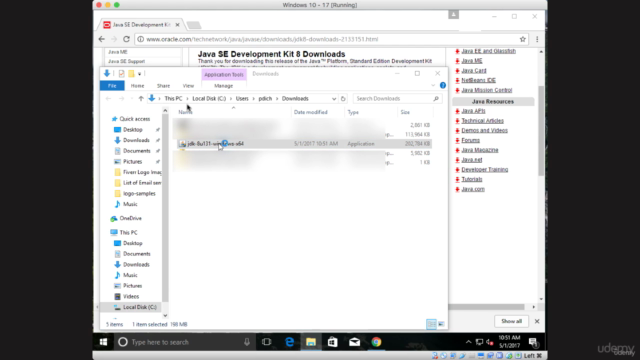Select the Manage tab under Application Tools
640x360 pixels.
pos(223,86)
